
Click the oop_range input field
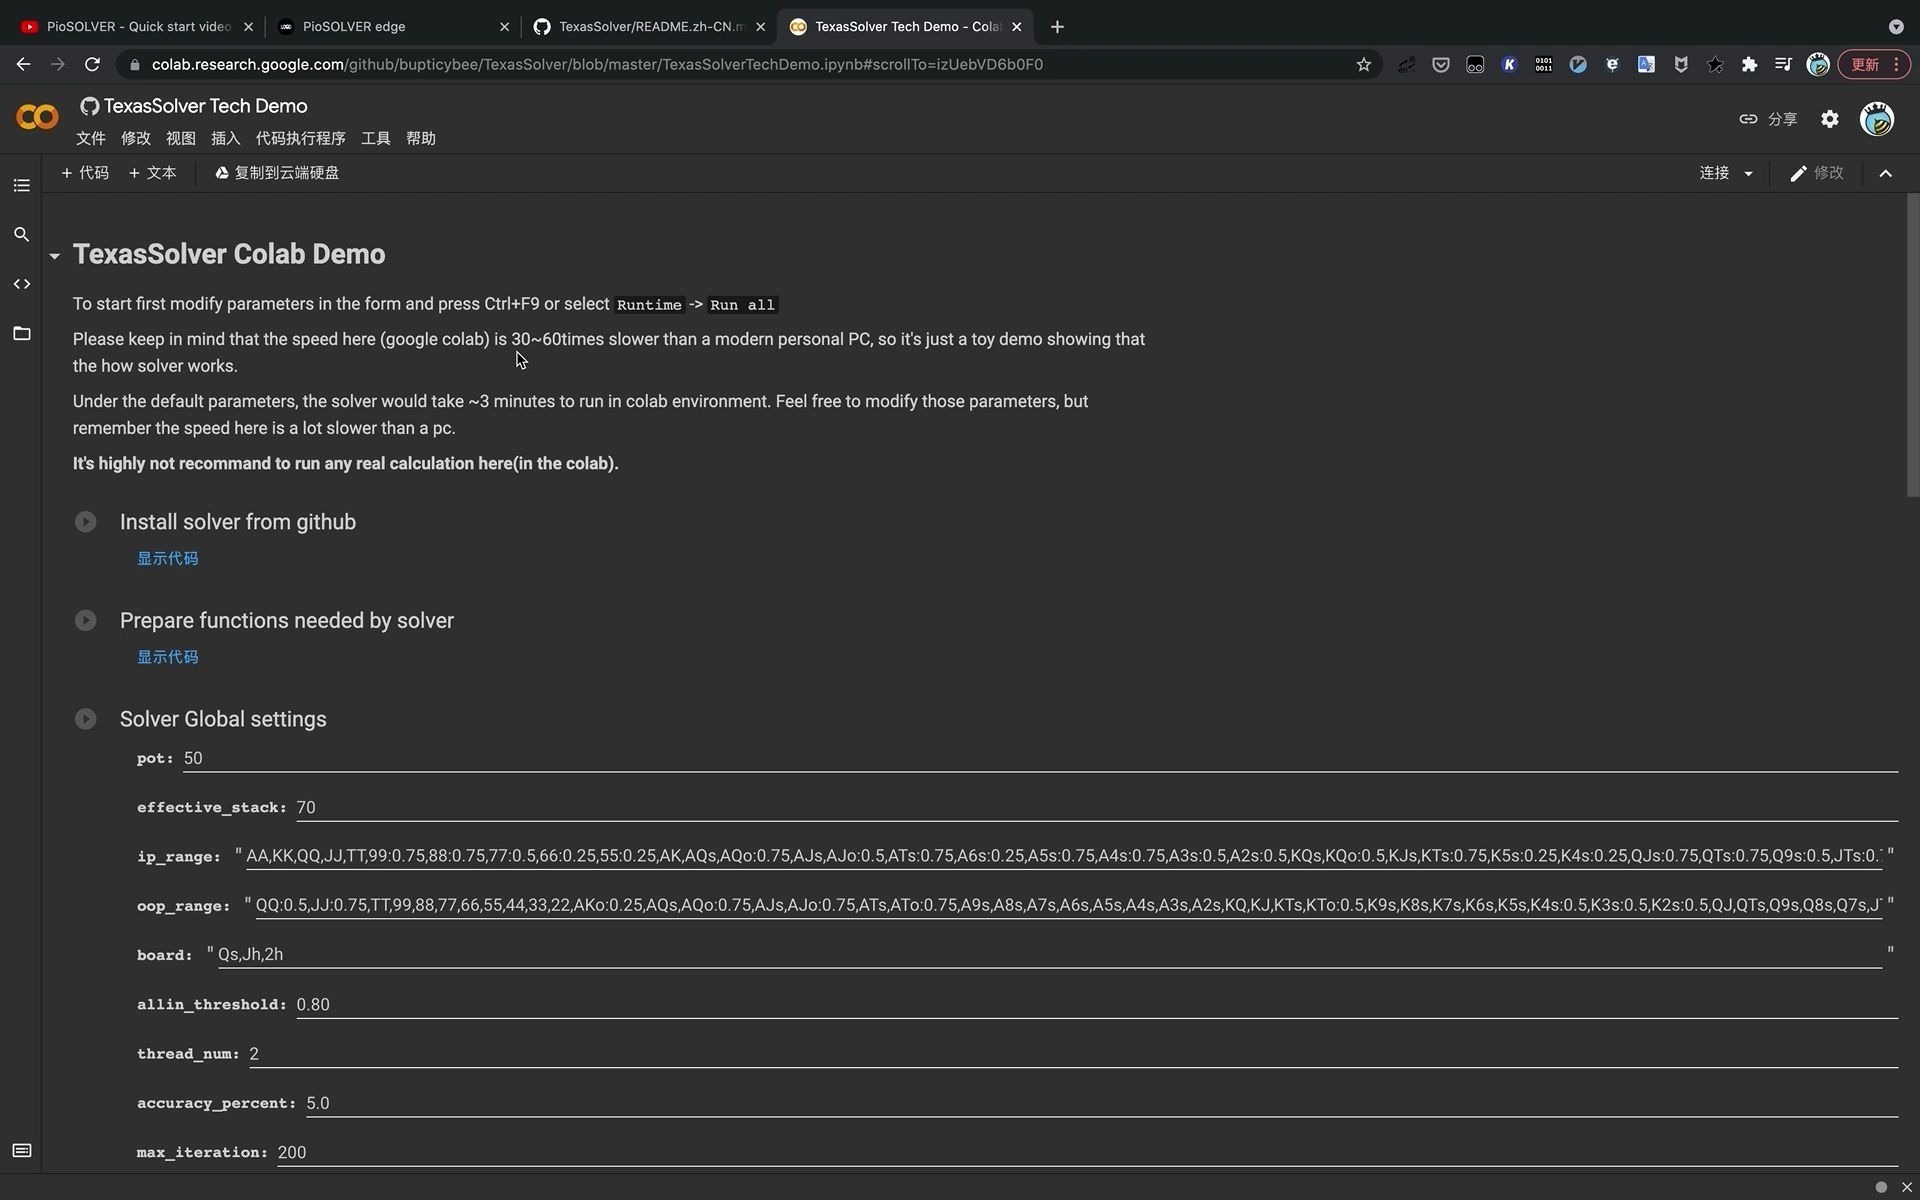pos(1068,906)
